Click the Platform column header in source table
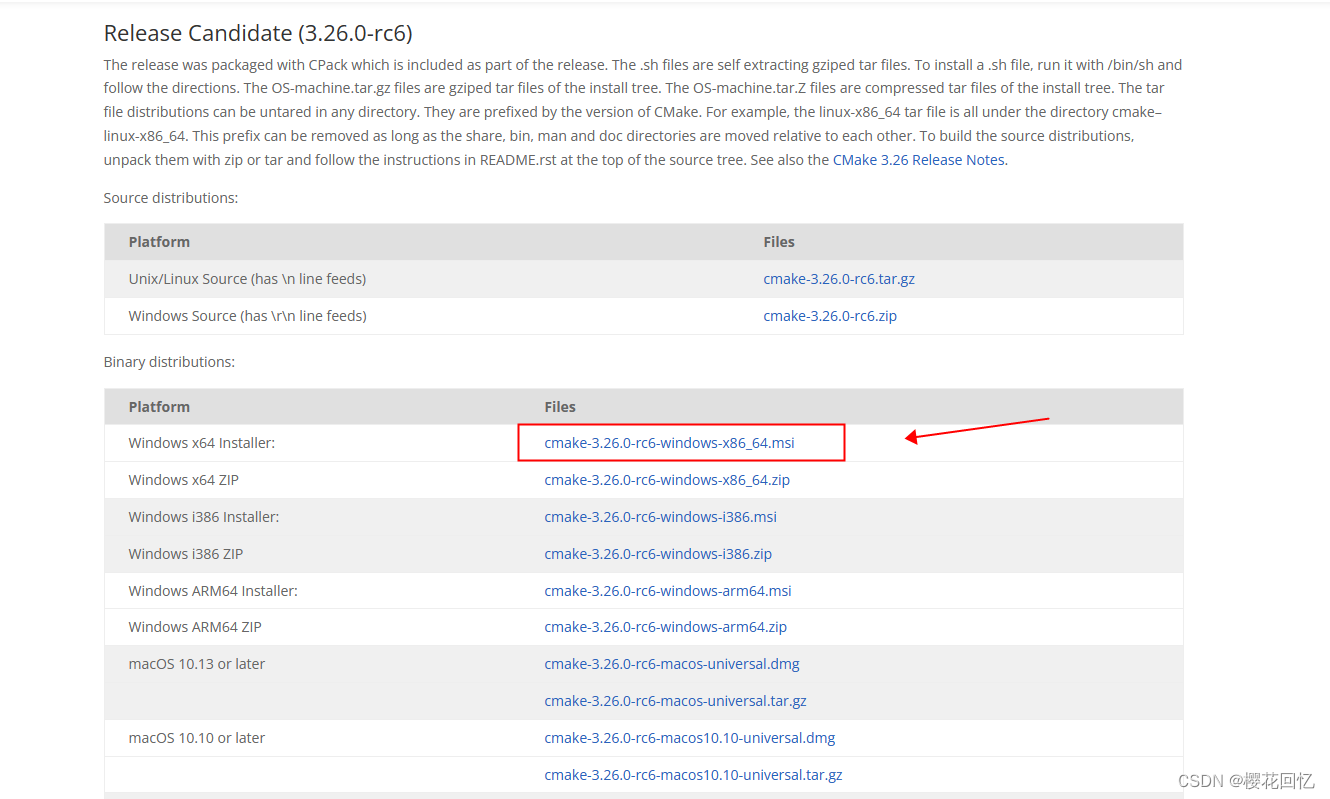The height and width of the screenshot is (799, 1330). [x=159, y=241]
